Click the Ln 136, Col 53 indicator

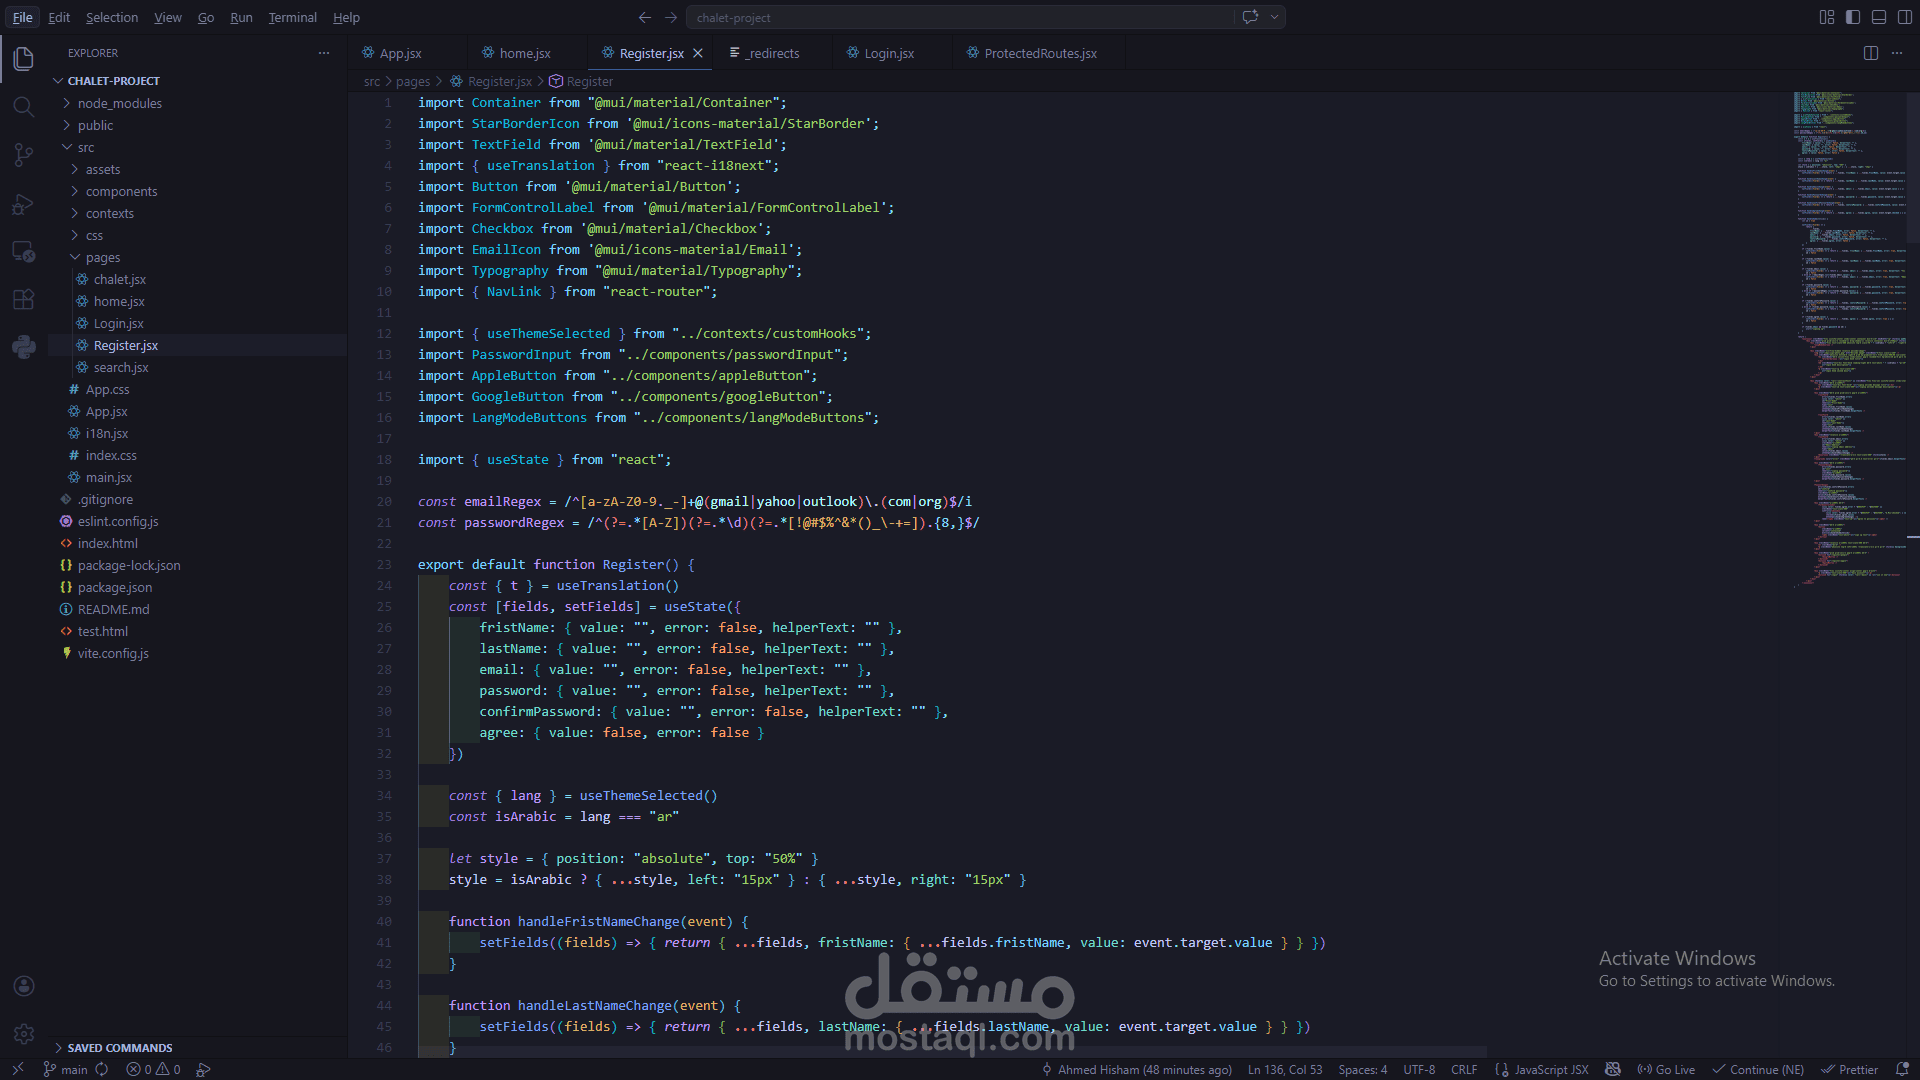(x=1285, y=1069)
